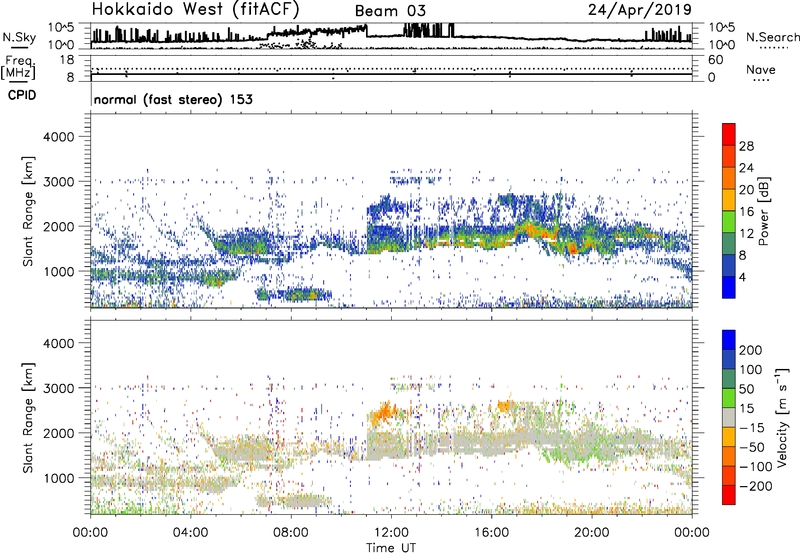This screenshot has height=554, width=800.
Task: Click the date "24/Apr/2019"
Action: (640, 10)
